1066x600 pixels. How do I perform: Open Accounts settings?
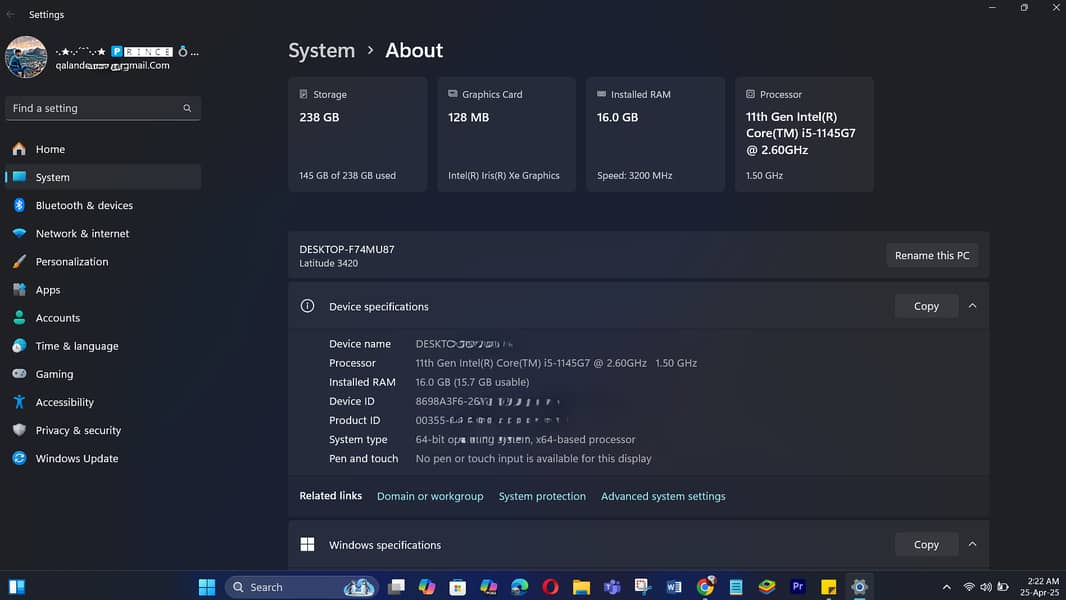tap(103, 317)
